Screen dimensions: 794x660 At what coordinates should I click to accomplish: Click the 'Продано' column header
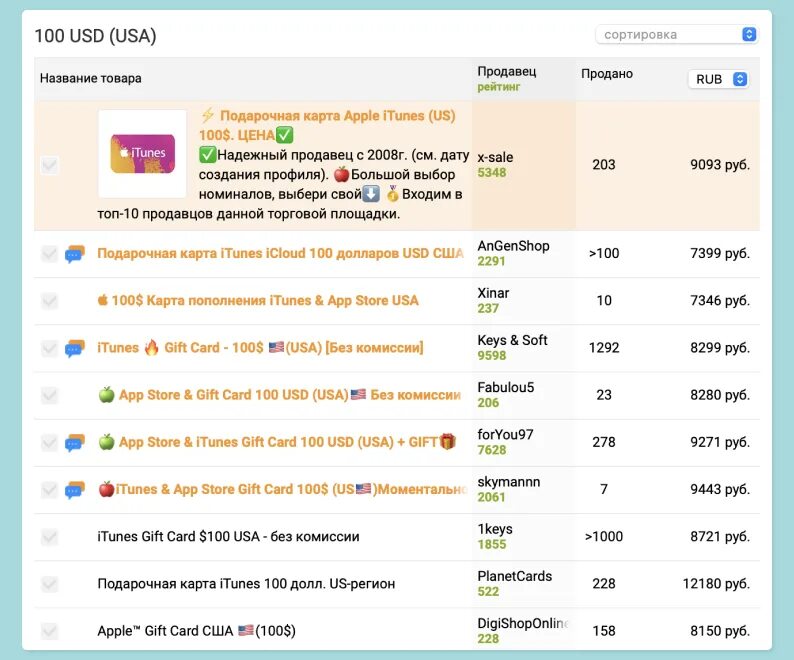click(607, 74)
